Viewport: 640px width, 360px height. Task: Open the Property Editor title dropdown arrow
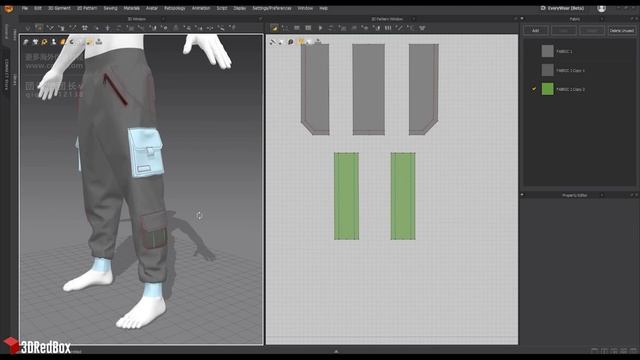[x=602, y=195]
